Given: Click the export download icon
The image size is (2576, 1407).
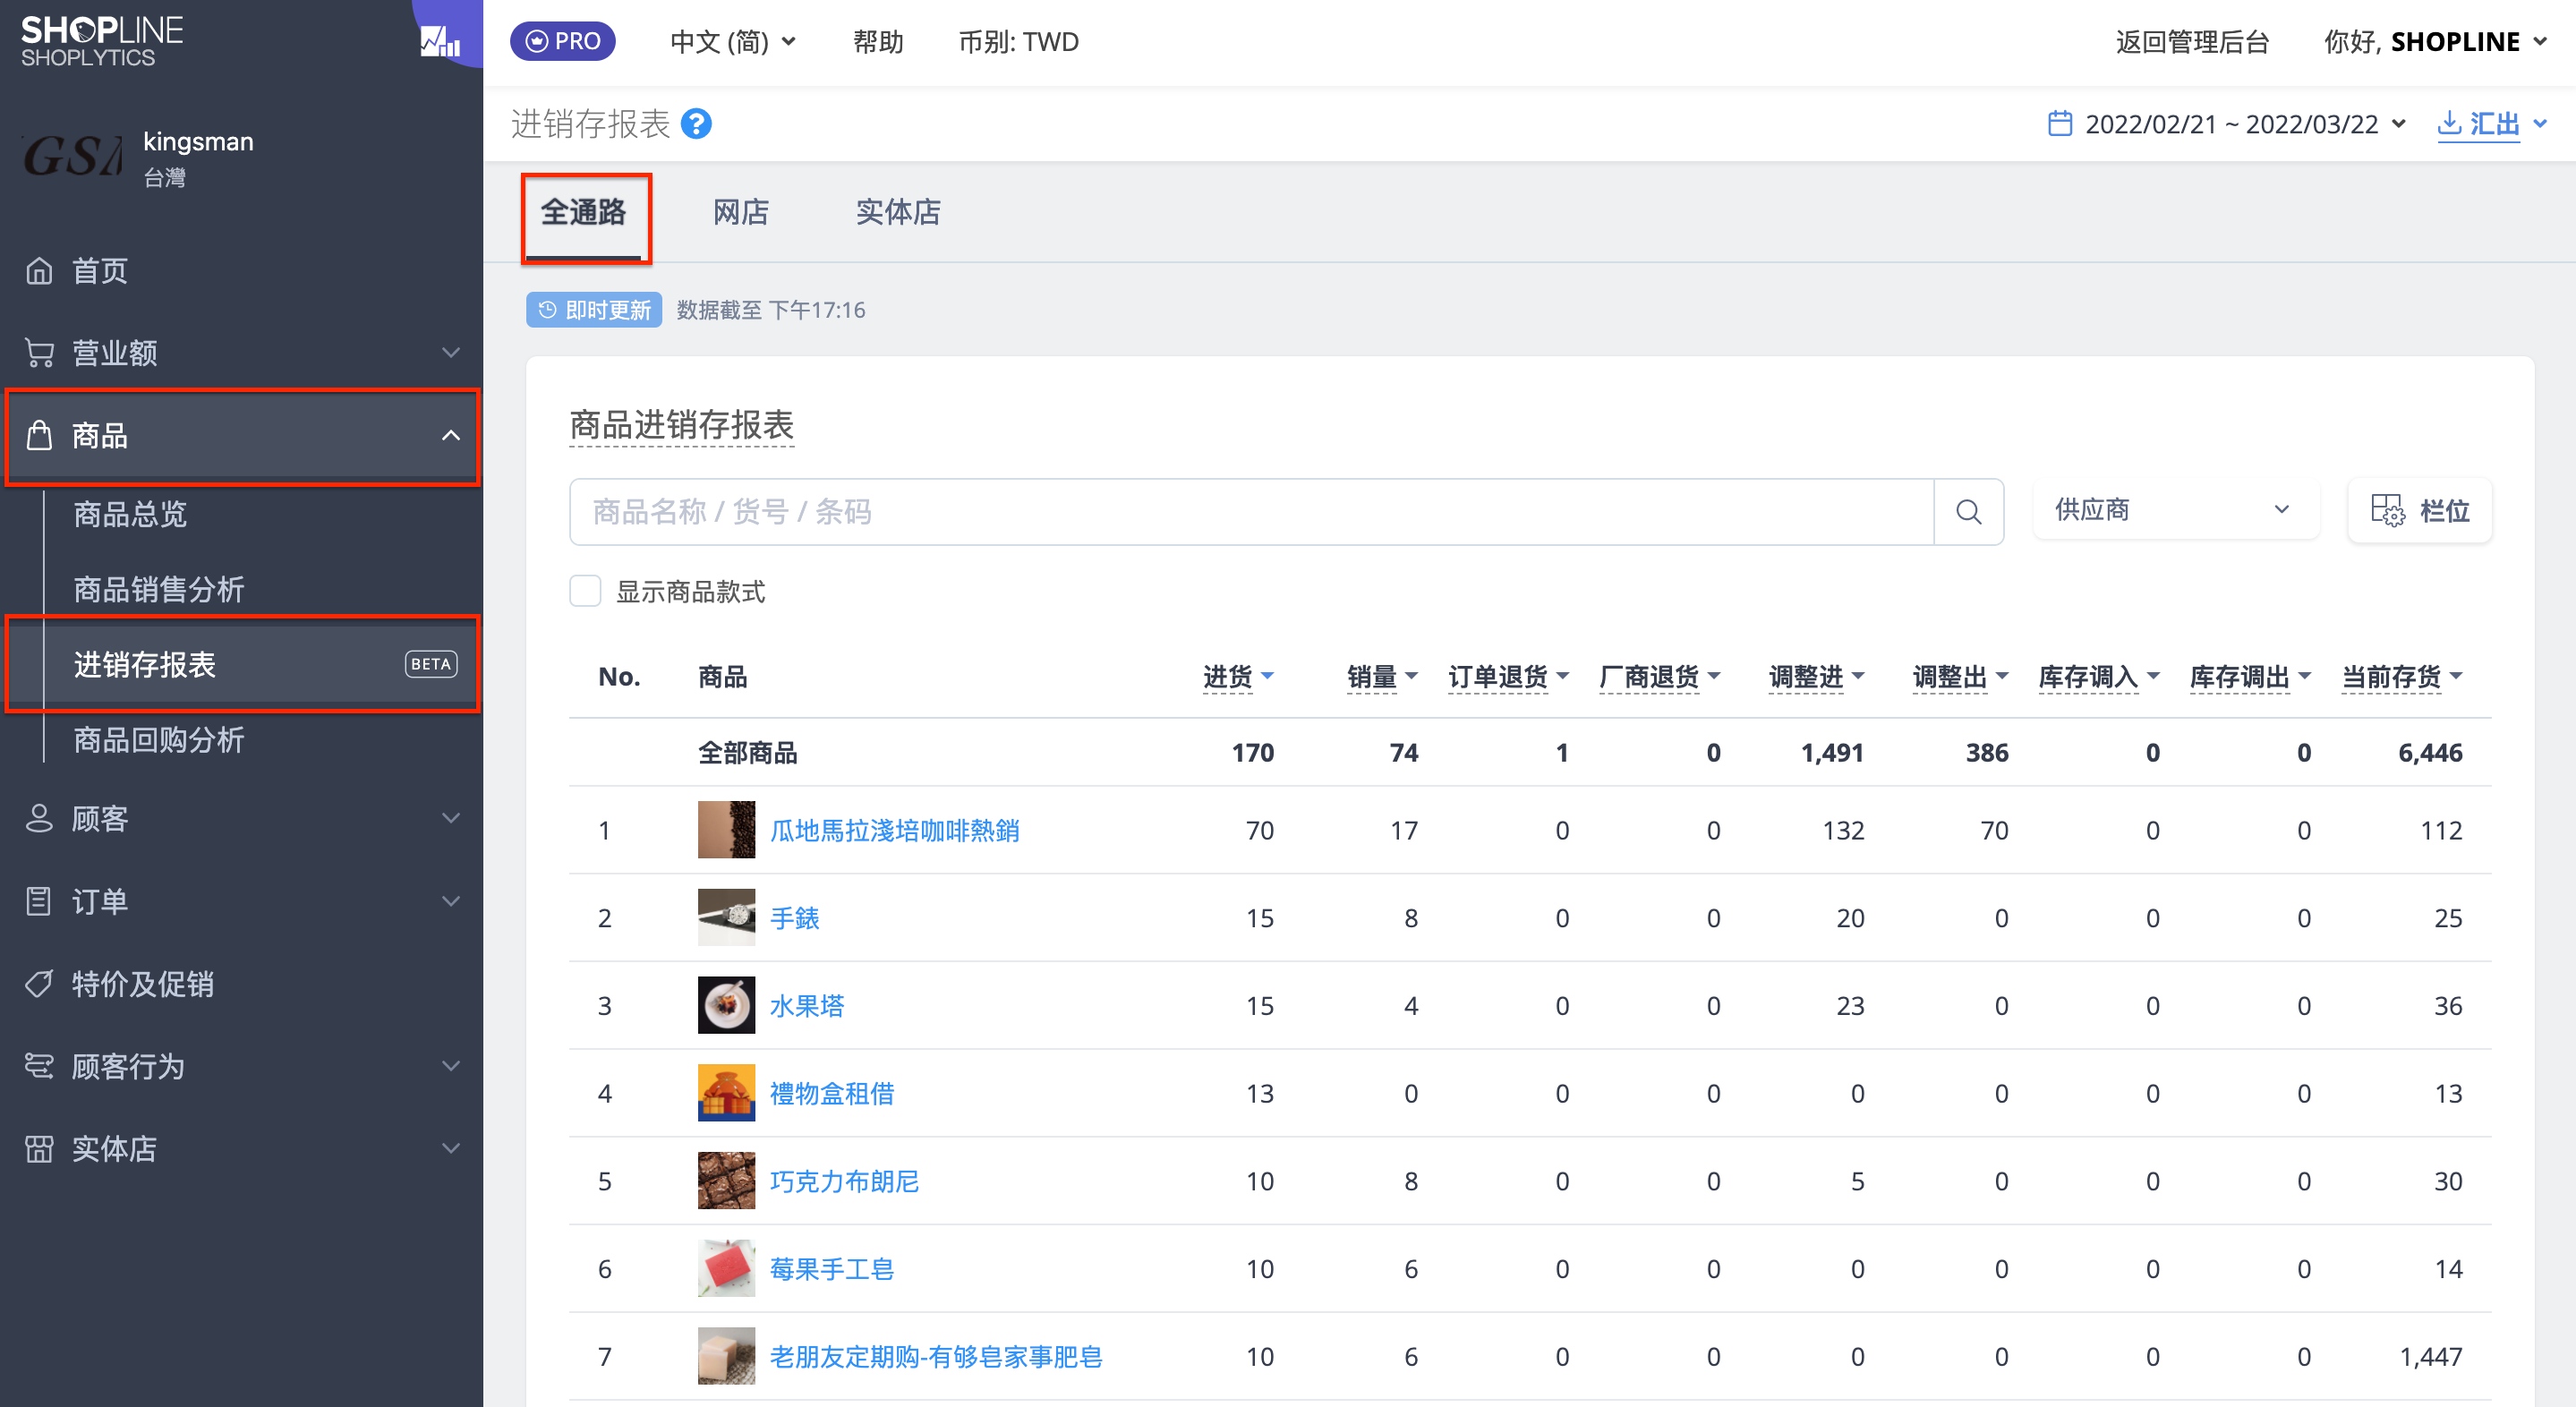Looking at the screenshot, I should coord(2449,123).
